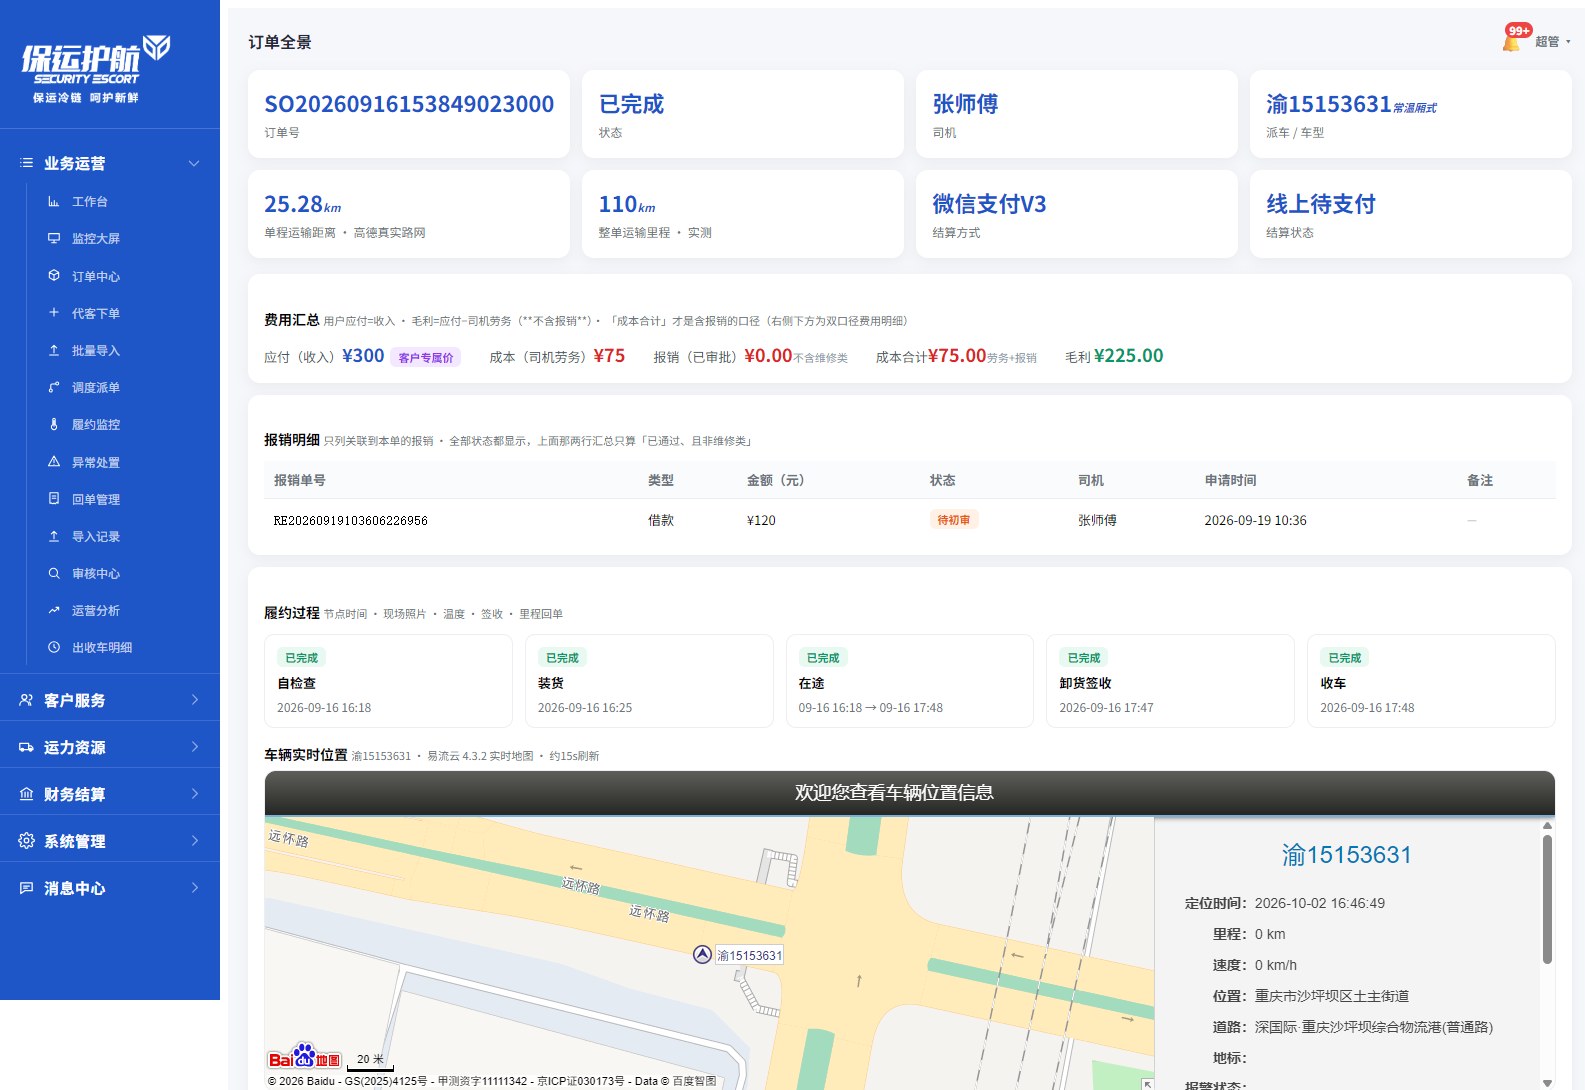Click the 调度派单 route icon
1585x1090 pixels.
(54, 388)
